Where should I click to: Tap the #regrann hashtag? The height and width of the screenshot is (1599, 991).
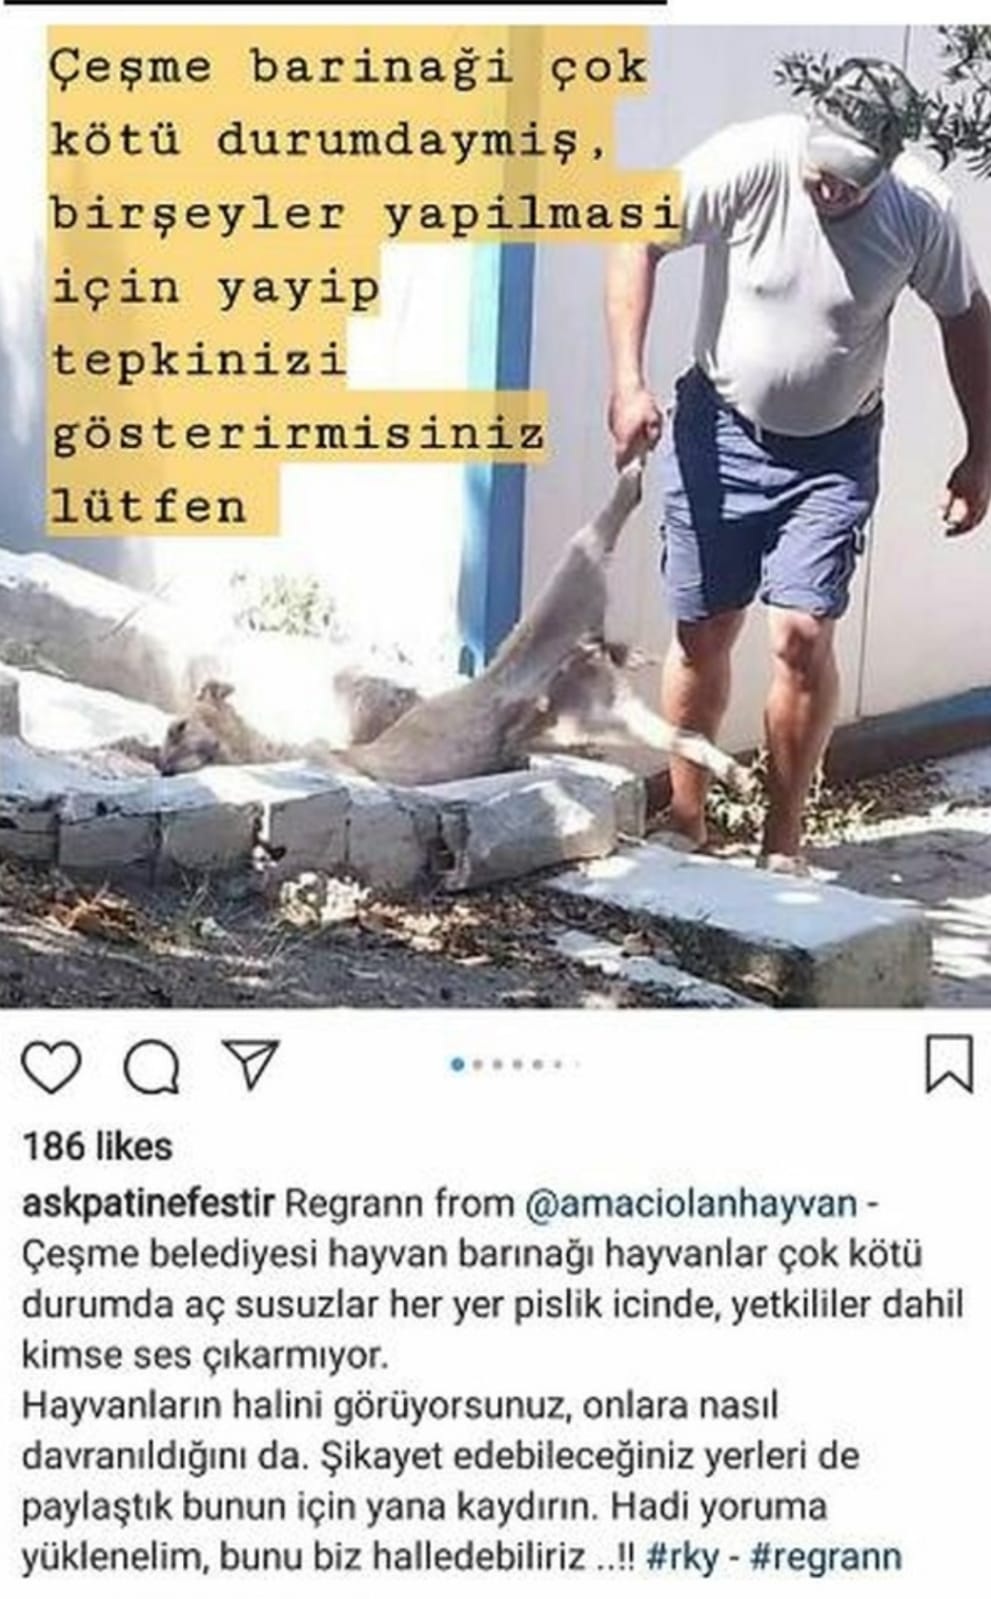coord(823,1557)
